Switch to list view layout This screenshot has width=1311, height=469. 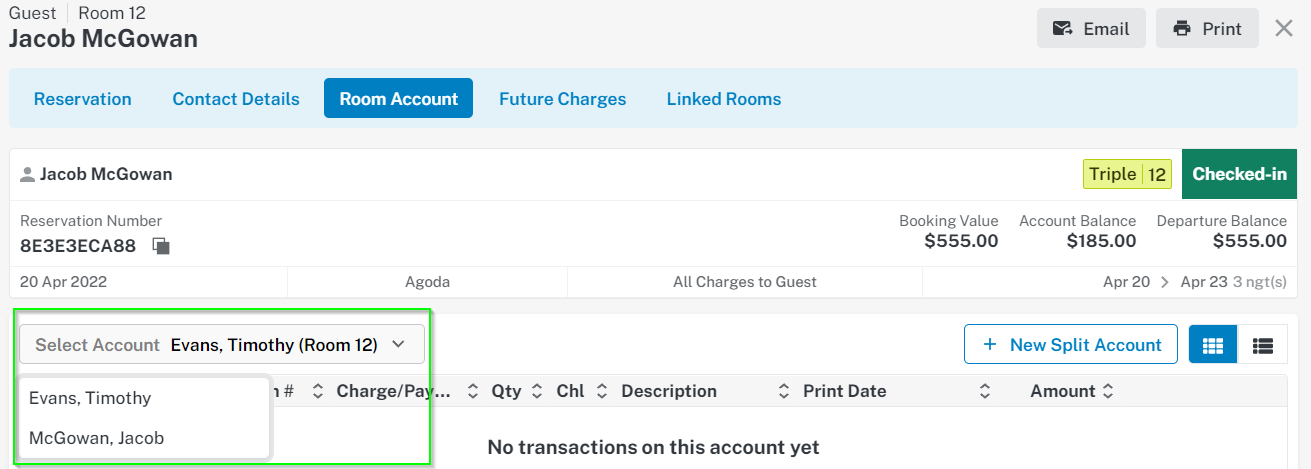click(x=1263, y=345)
